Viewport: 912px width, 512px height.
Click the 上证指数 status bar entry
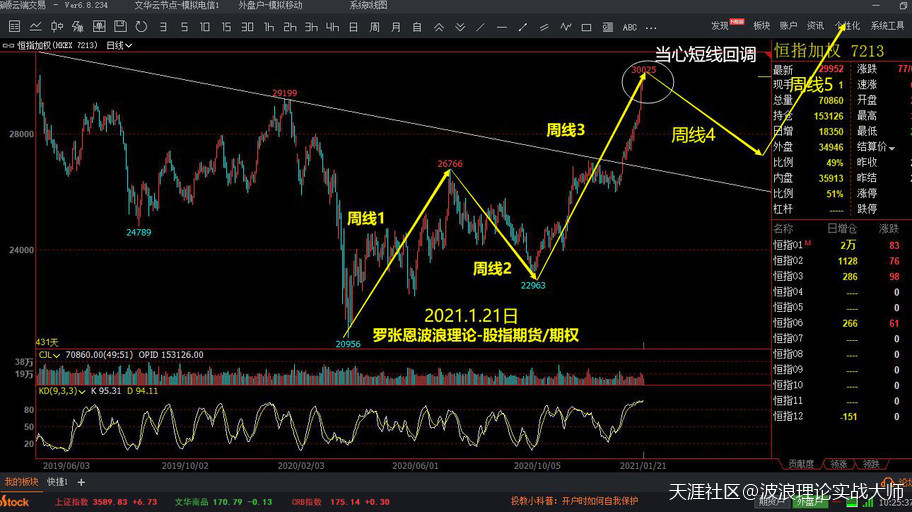point(106,502)
